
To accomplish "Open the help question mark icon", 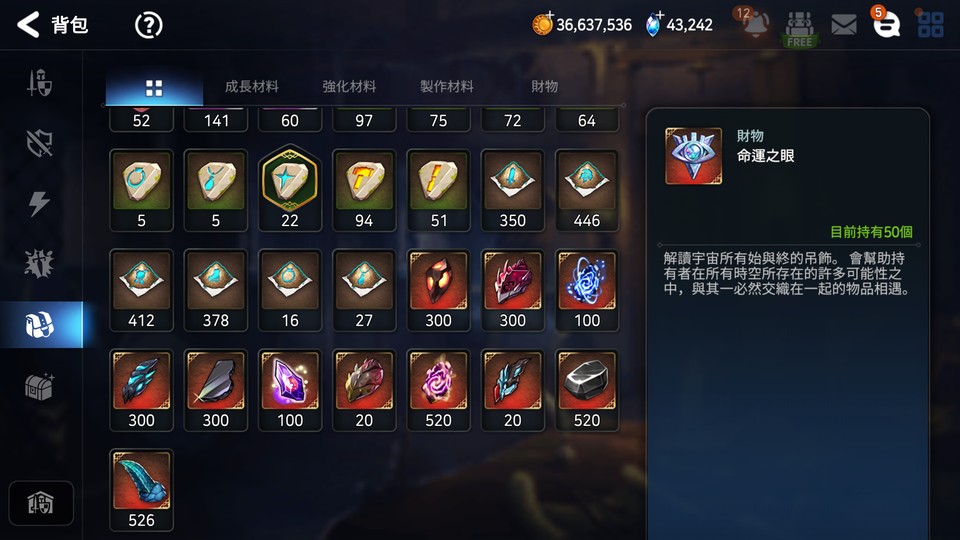I will coord(148,26).
